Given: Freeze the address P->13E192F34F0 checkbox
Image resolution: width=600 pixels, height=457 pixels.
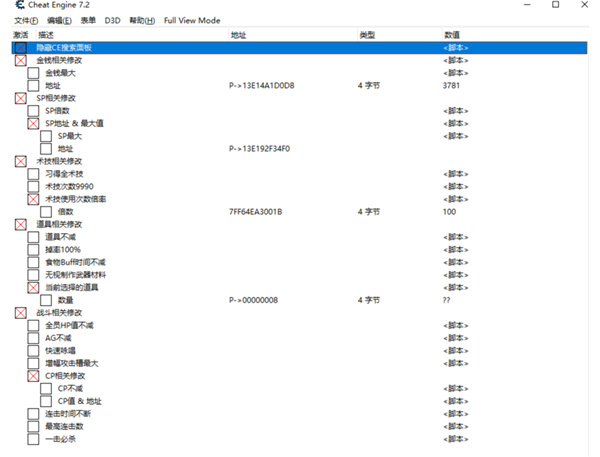Looking at the screenshot, I should [46, 149].
